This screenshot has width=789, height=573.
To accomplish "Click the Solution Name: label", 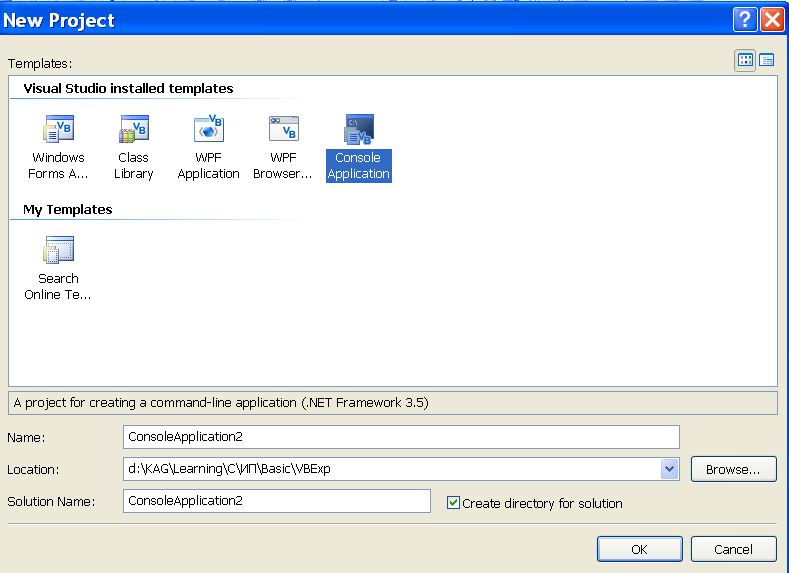I will pyautogui.click(x=51, y=502).
